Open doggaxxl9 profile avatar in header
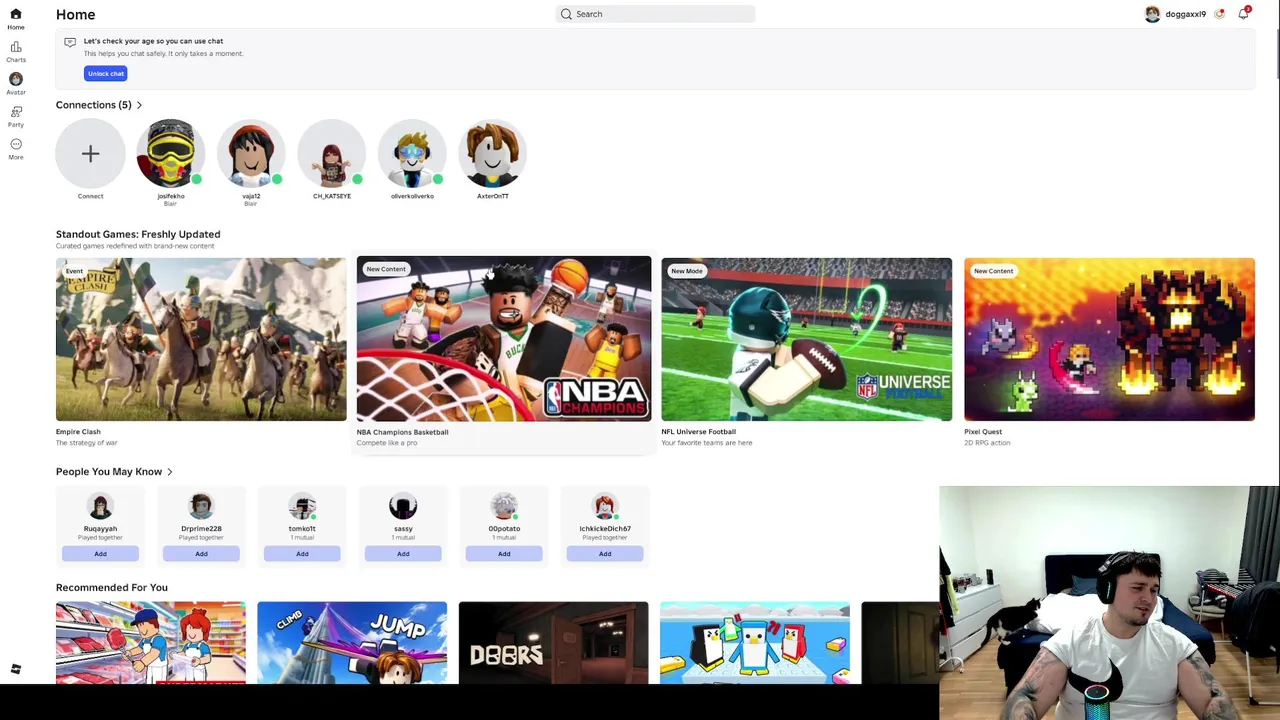This screenshot has height=720, width=1280. (x=1152, y=14)
